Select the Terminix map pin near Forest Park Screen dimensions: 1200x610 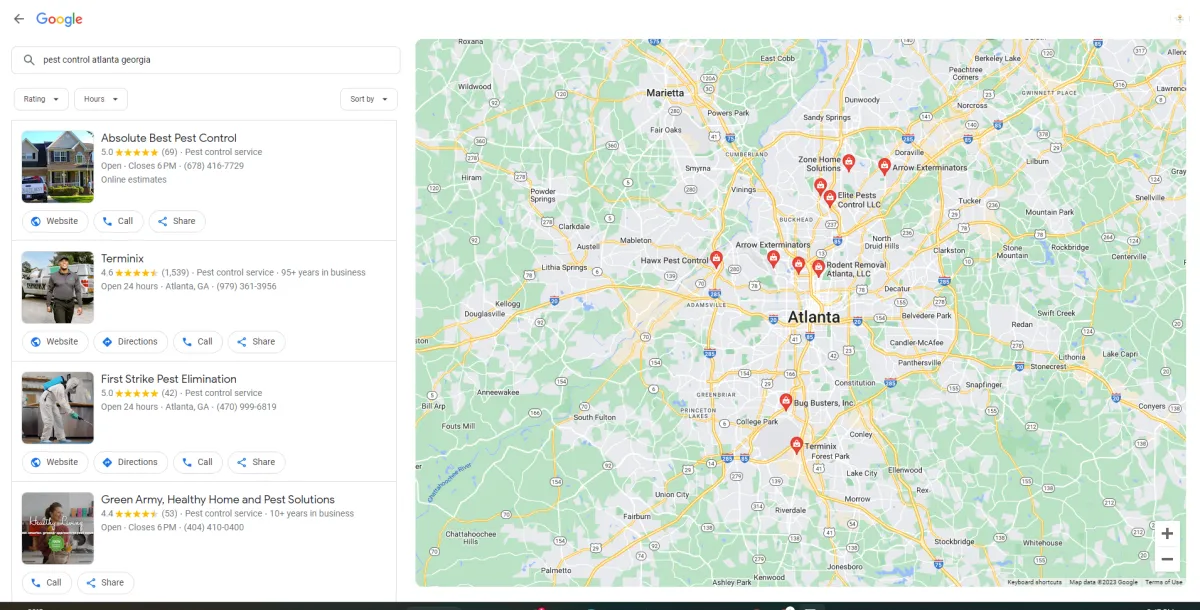click(x=796, y=445)
